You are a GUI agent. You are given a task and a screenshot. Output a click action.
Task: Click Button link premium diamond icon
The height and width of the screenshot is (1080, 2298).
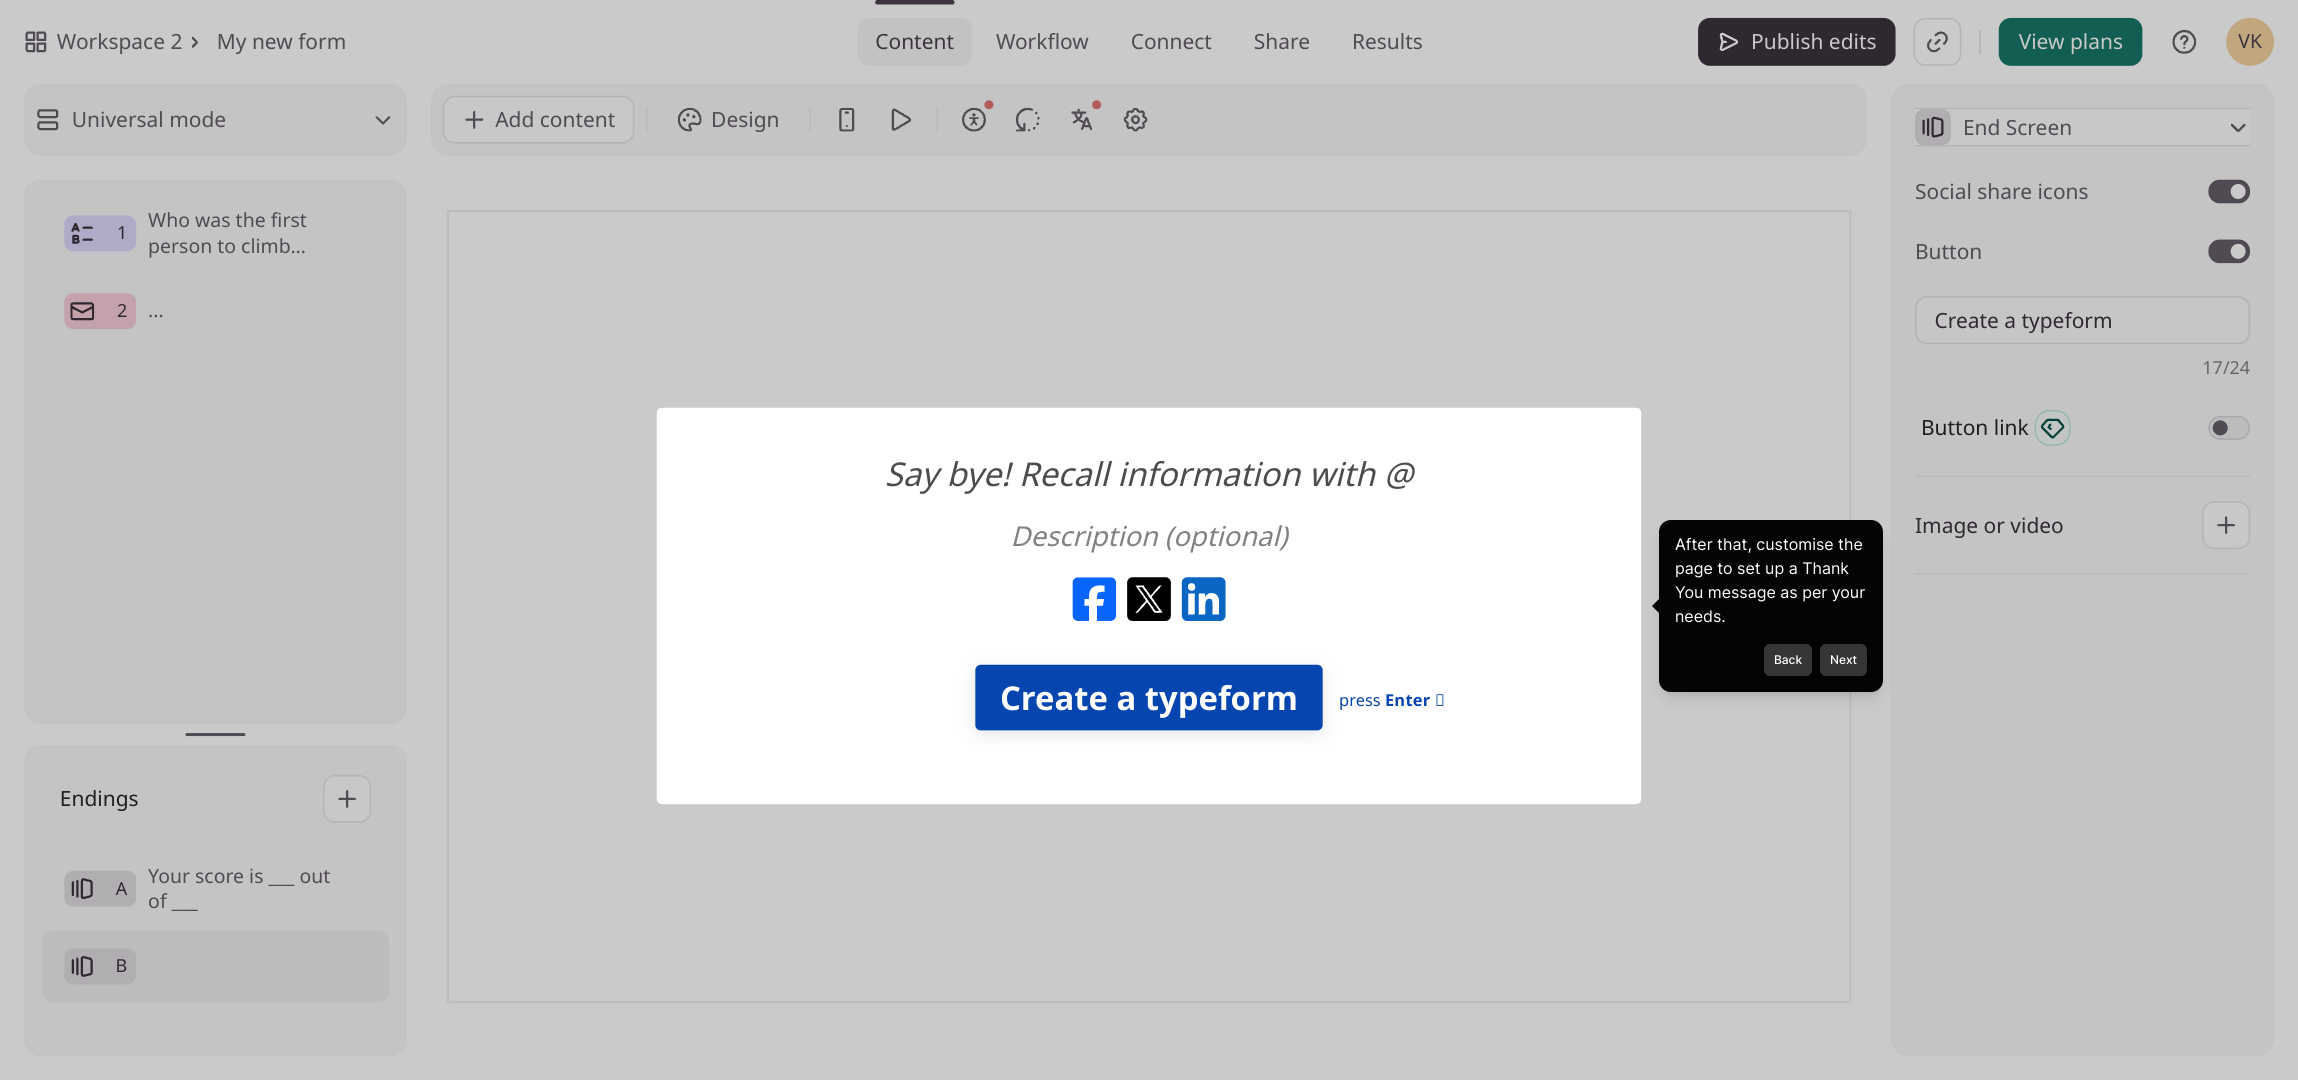(2053, 428)
